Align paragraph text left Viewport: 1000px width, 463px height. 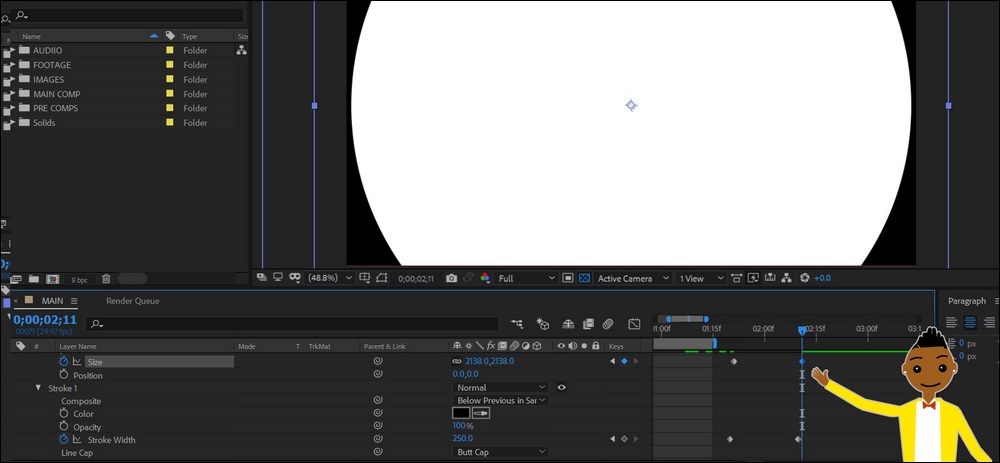951,323
